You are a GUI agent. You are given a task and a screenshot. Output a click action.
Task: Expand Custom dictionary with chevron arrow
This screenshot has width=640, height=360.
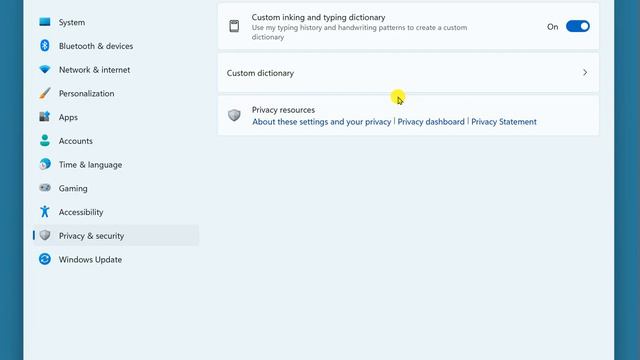click(585, 73)
